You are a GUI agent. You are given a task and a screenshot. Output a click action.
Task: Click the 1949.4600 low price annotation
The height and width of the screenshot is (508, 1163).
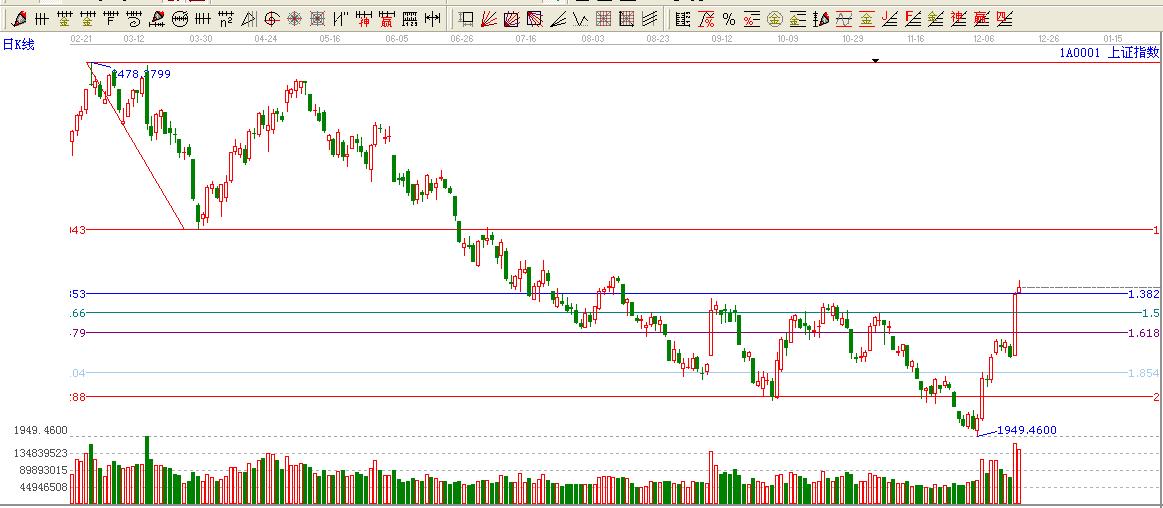pos(1026,430)
